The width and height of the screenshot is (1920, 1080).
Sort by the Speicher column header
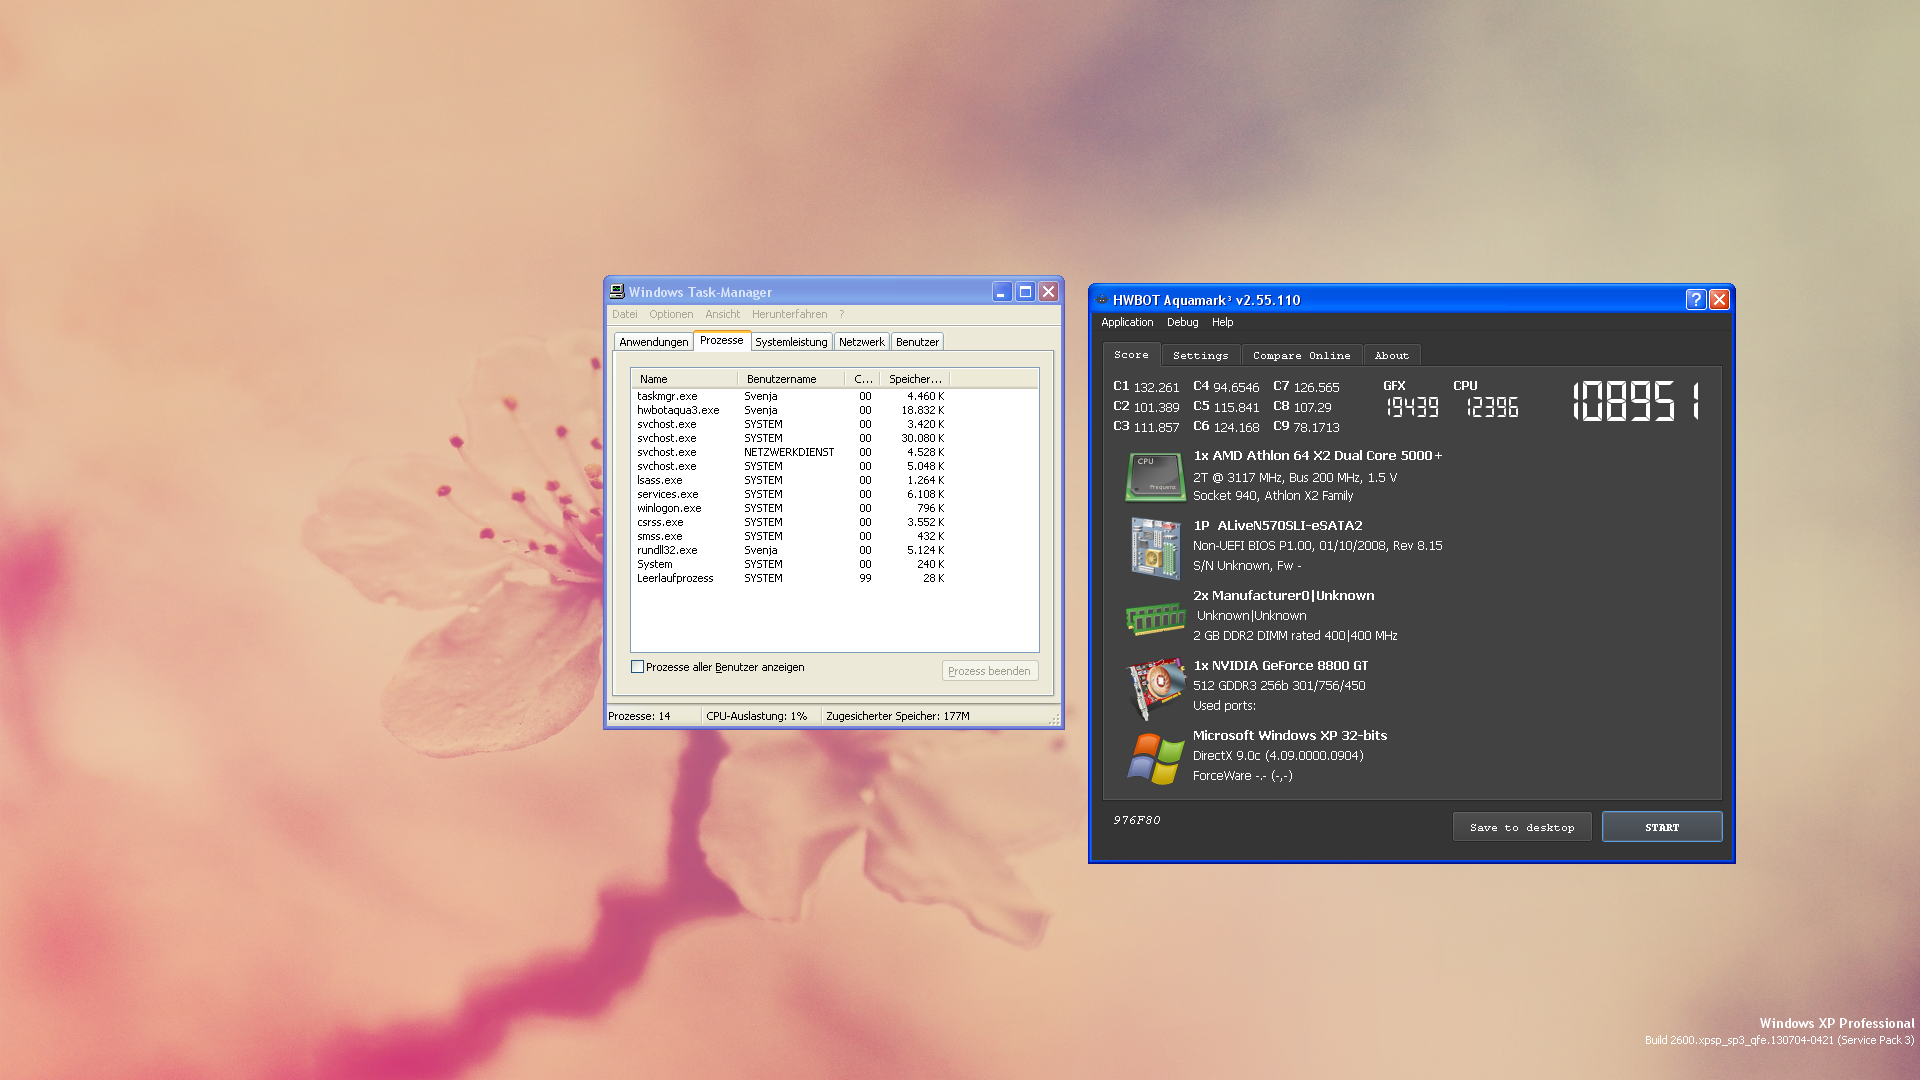pos(915,379)
